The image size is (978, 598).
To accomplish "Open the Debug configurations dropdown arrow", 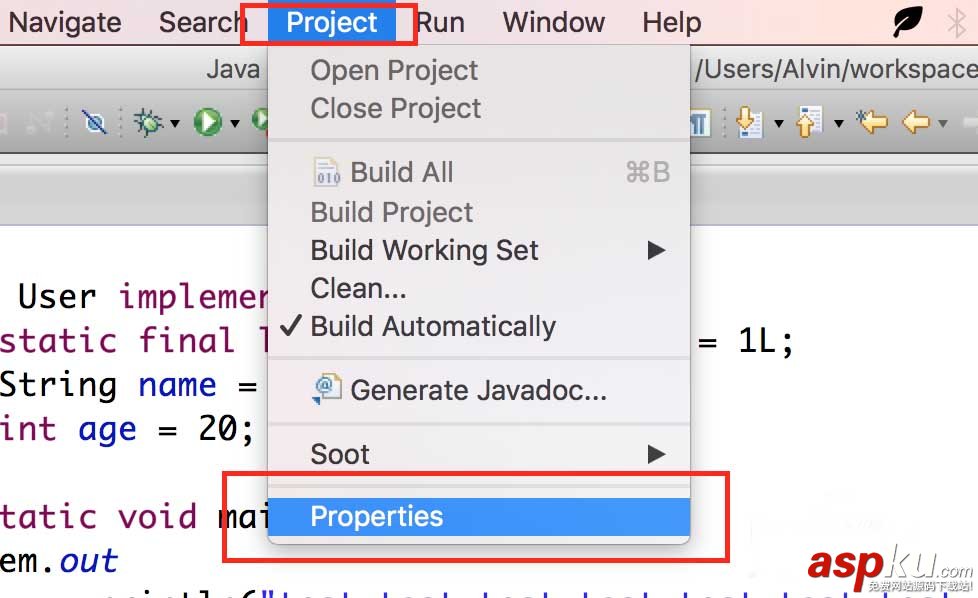I will [174, 124].
